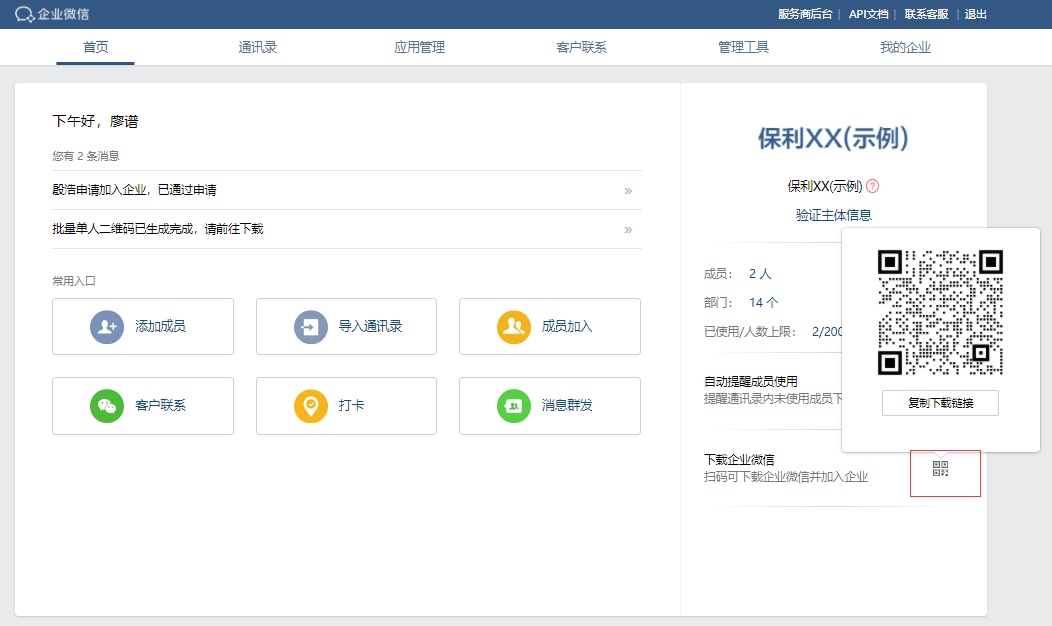Click the 添加成员 person-plus icon
Image resolution: width=1052 pixels, height=626 pixels.
(x=107, y=327)
